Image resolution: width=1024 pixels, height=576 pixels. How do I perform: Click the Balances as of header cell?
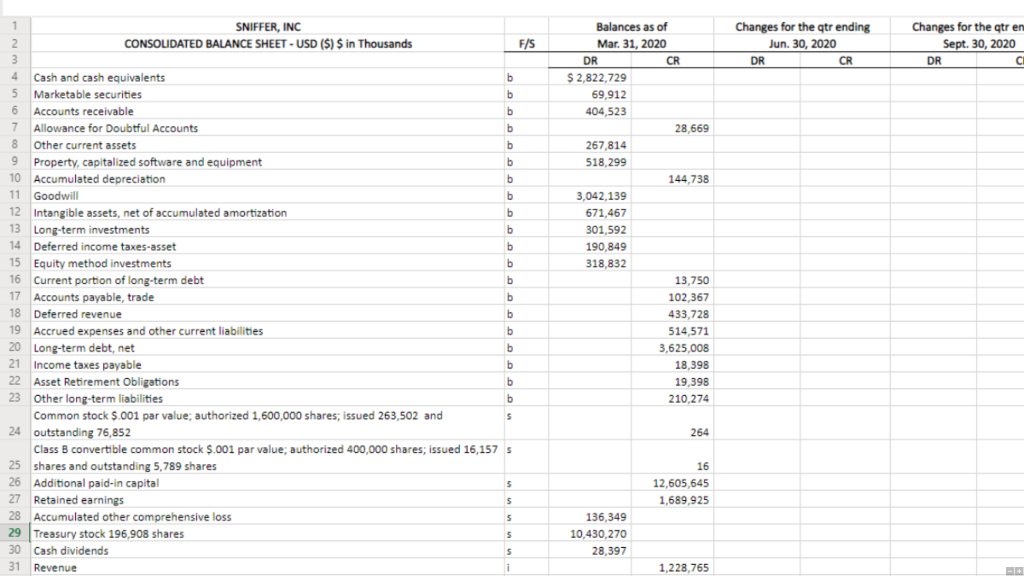tap(632, 26)
